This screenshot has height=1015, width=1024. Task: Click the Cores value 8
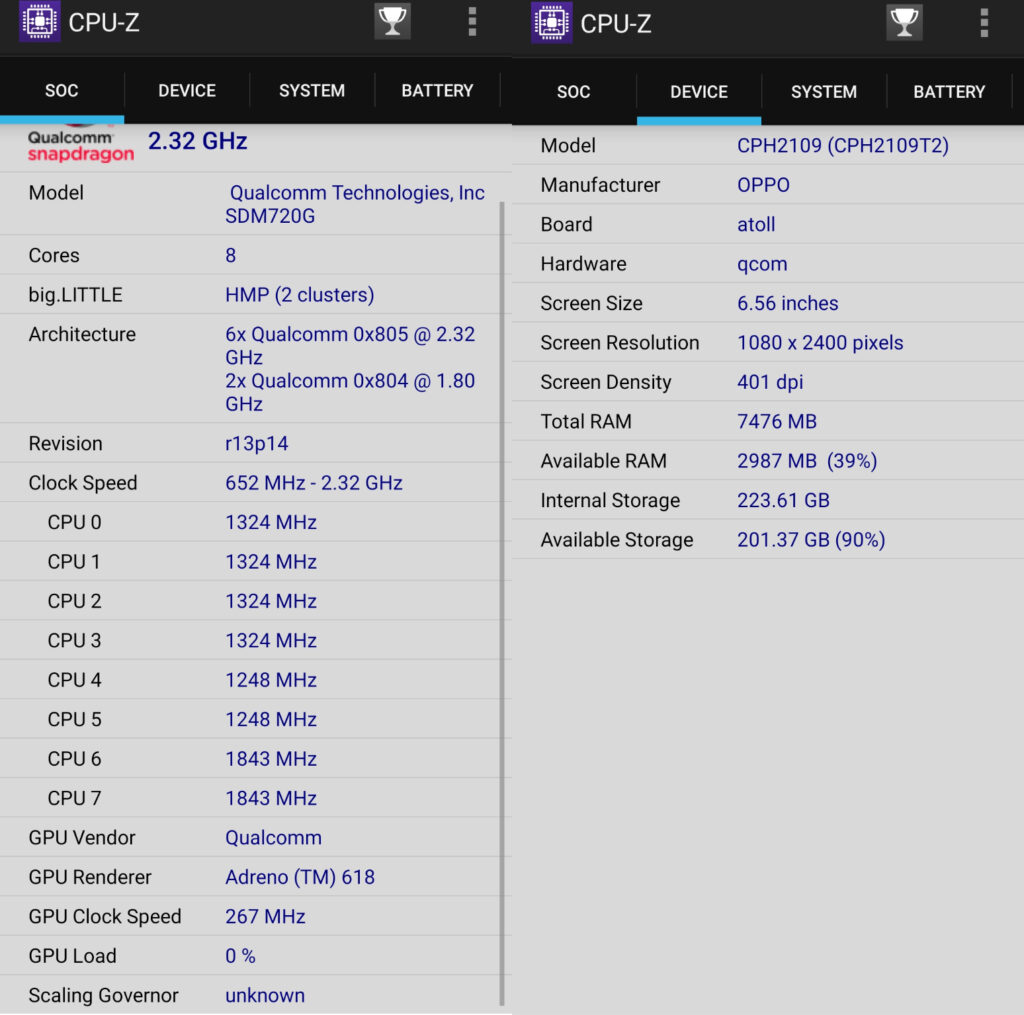tap(231, 255)
